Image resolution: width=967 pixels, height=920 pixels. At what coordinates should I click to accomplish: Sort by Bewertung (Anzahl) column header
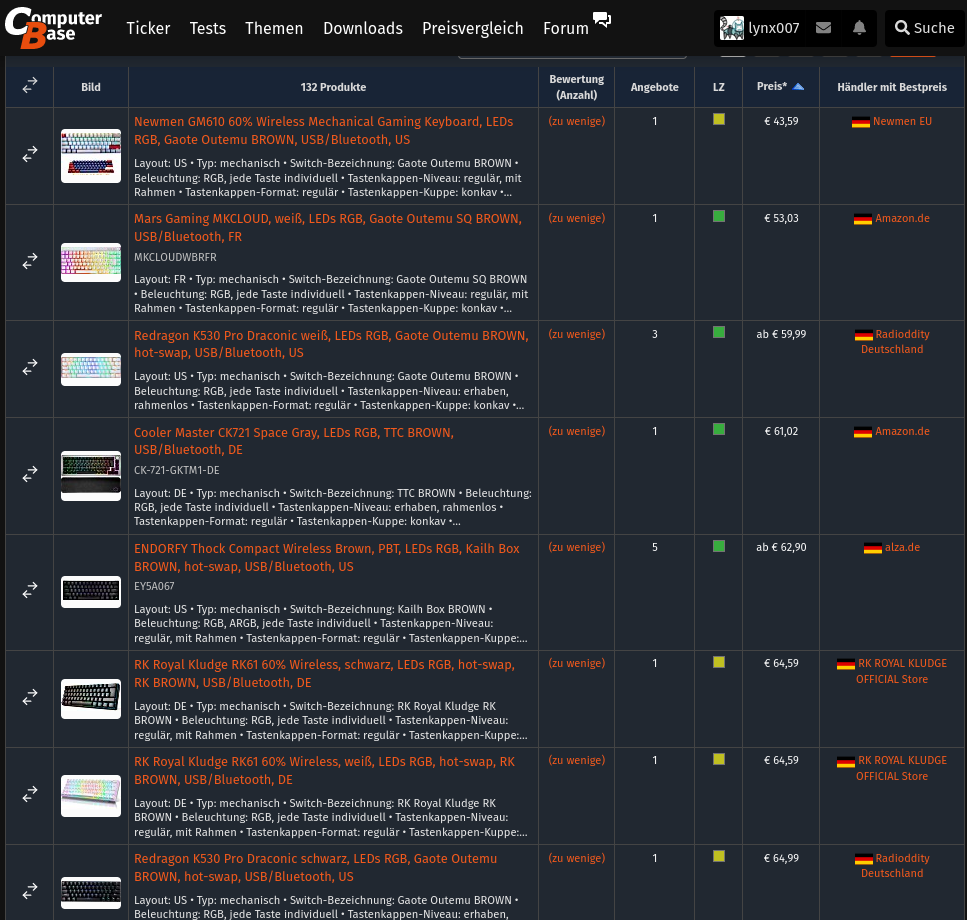[577, 87]
